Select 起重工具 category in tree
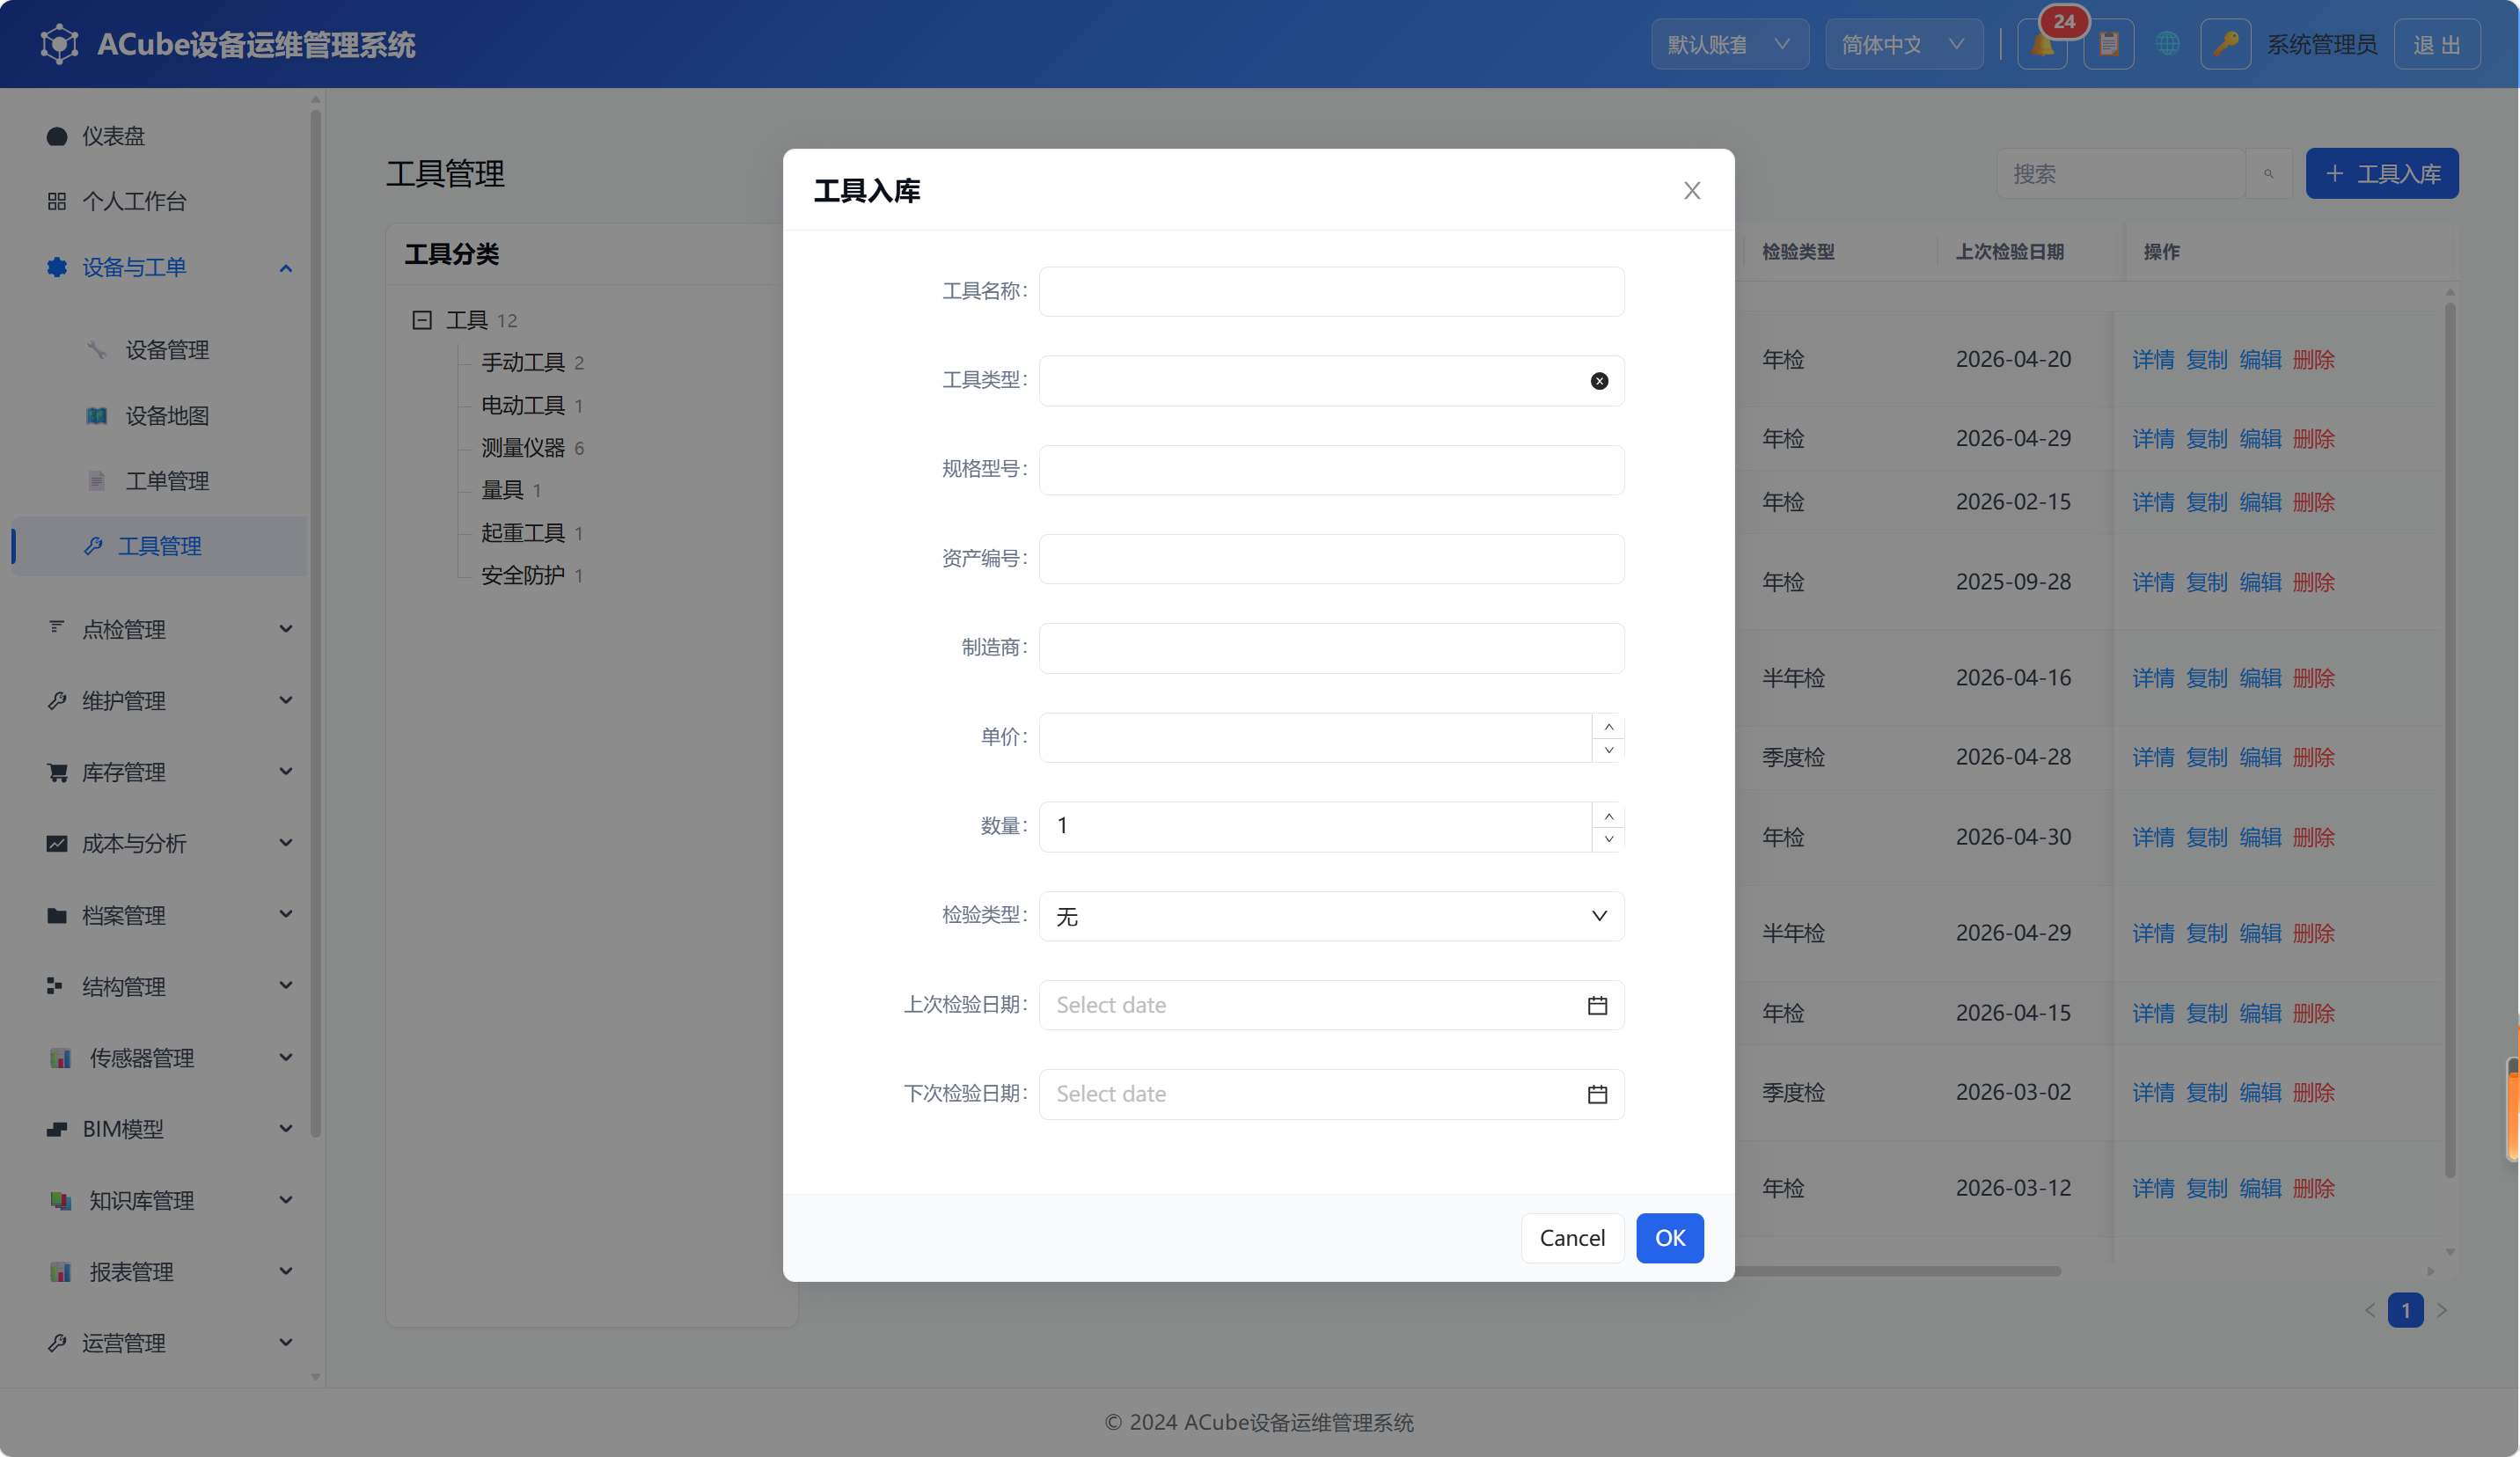Viewport: 2520px width, 1457px height. pos(523,532)
